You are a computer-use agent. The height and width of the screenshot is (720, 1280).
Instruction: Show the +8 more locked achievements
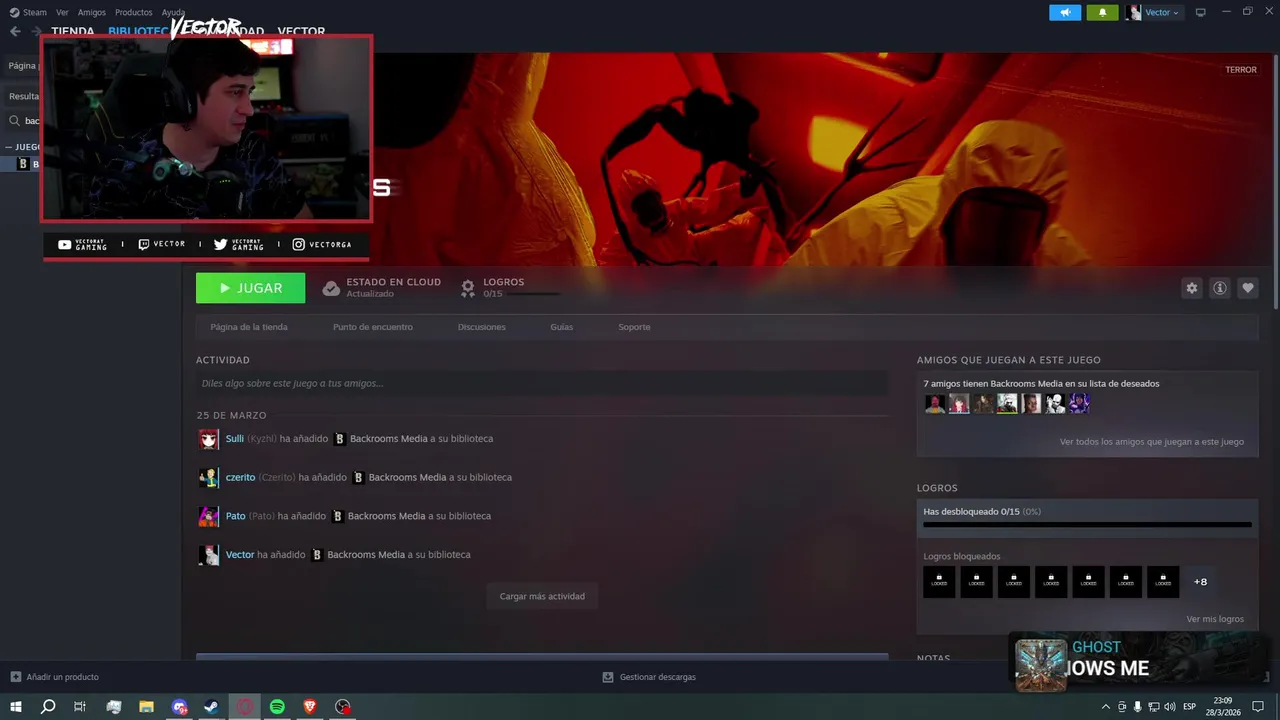pyautogui.click(x=1200, y=582)
